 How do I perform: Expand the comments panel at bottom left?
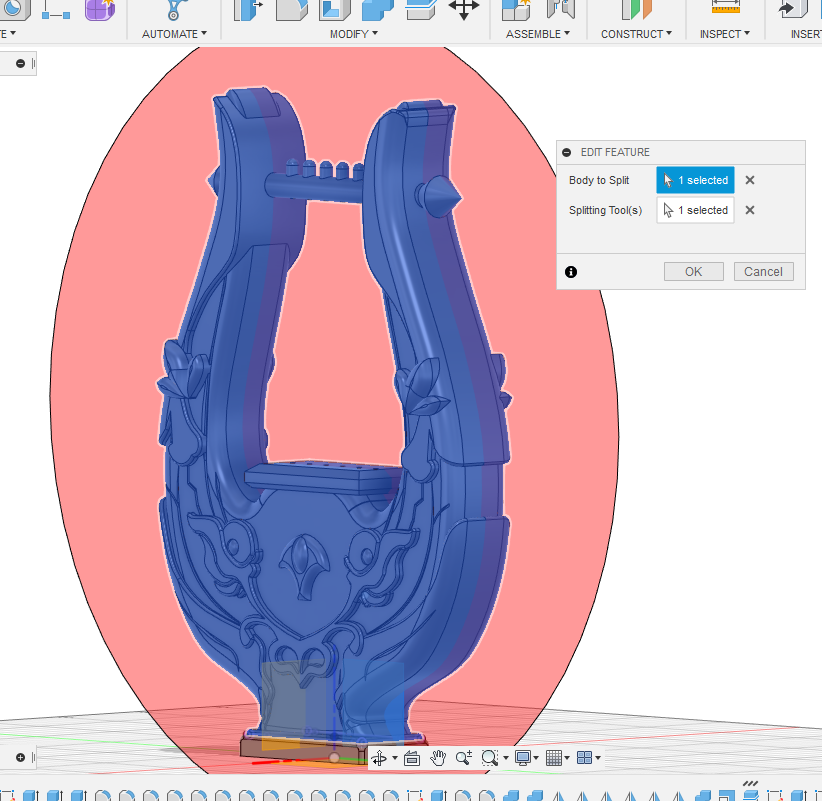pos(20,757)
